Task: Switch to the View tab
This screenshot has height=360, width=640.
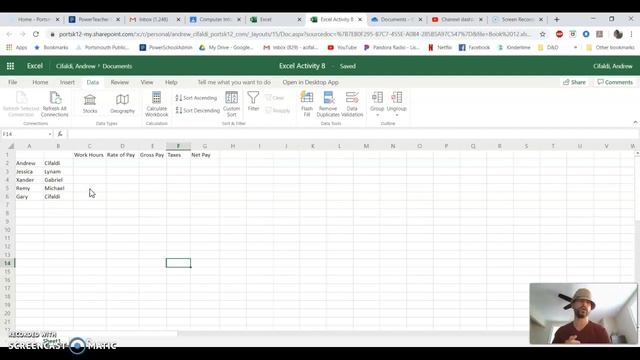Action: point(147,82)
